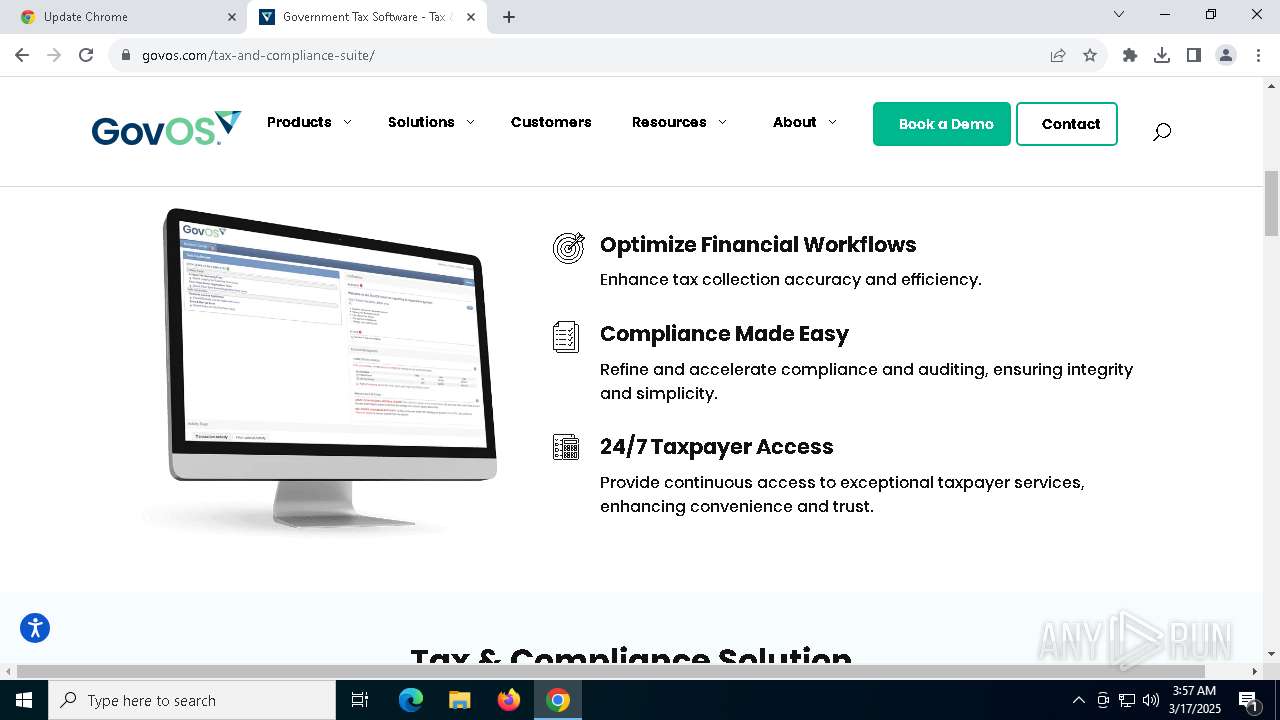Click the GovOS logo

tap(166, 128)
